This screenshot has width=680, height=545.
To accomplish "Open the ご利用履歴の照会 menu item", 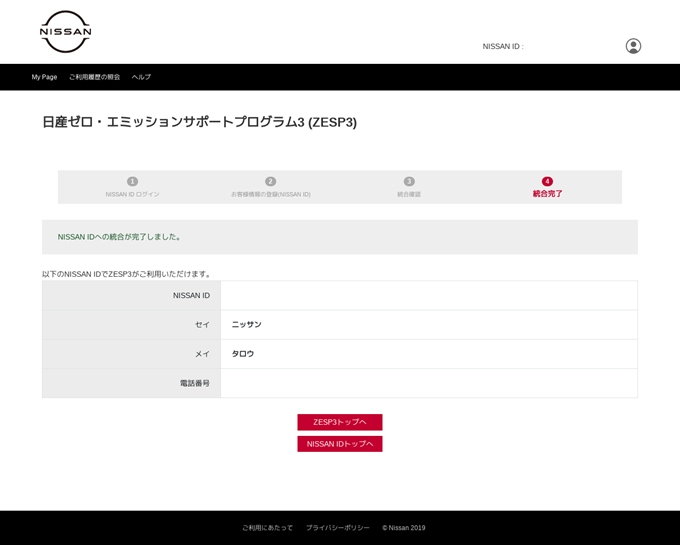I will (94, 77).
